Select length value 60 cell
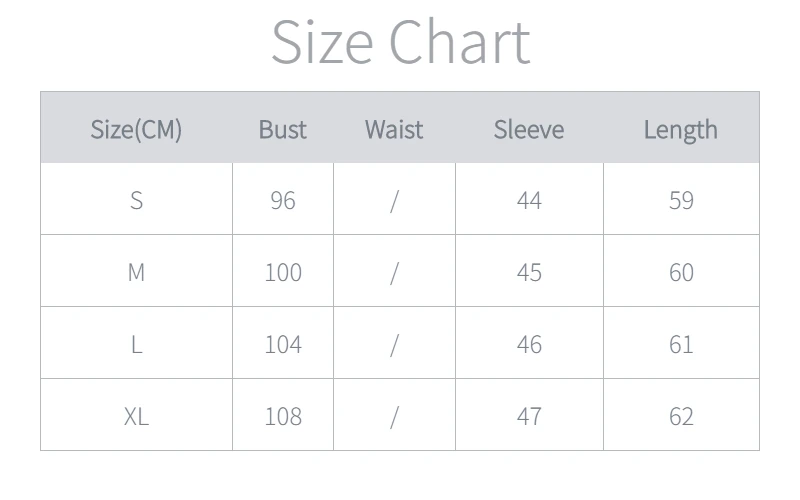 point(681,272)
